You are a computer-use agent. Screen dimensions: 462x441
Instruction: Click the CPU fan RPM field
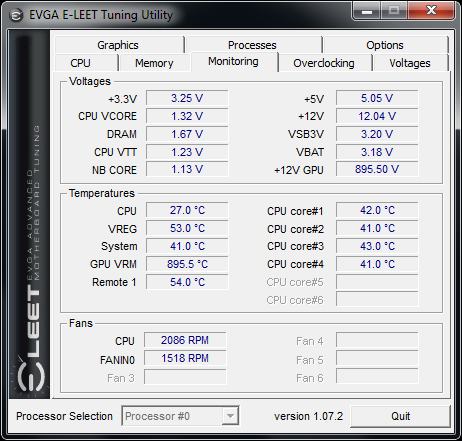(185, 340)
